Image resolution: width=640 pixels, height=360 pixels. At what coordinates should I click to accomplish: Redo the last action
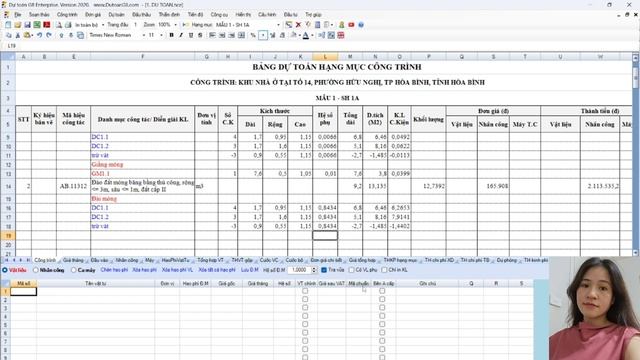pyautogui.click(x=49, y=36)
